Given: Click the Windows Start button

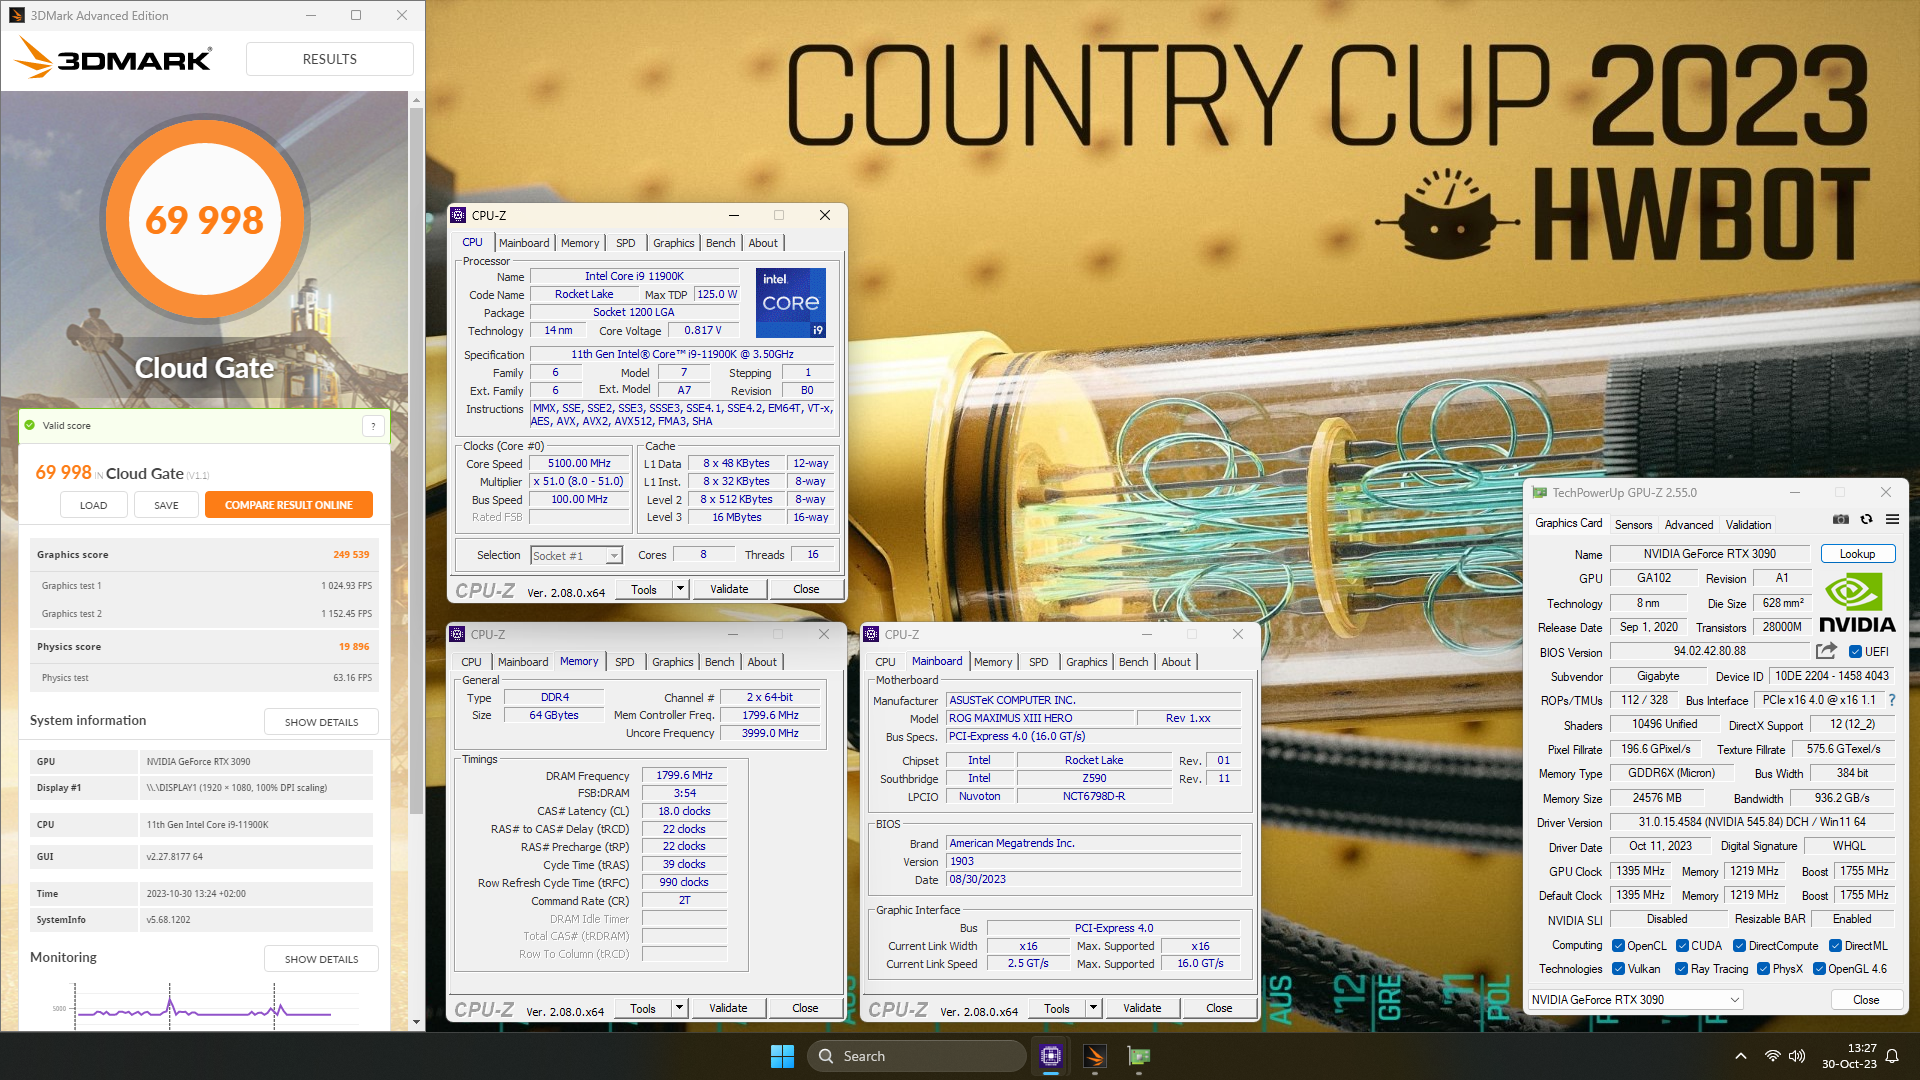Looking at the screenshot, I should [x=782, y=1056].
